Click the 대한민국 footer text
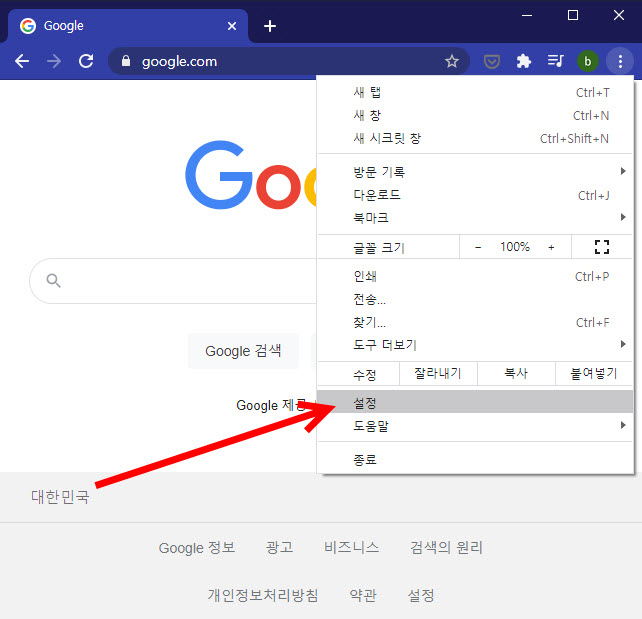642x619 pixels. (x=60, y=497)
